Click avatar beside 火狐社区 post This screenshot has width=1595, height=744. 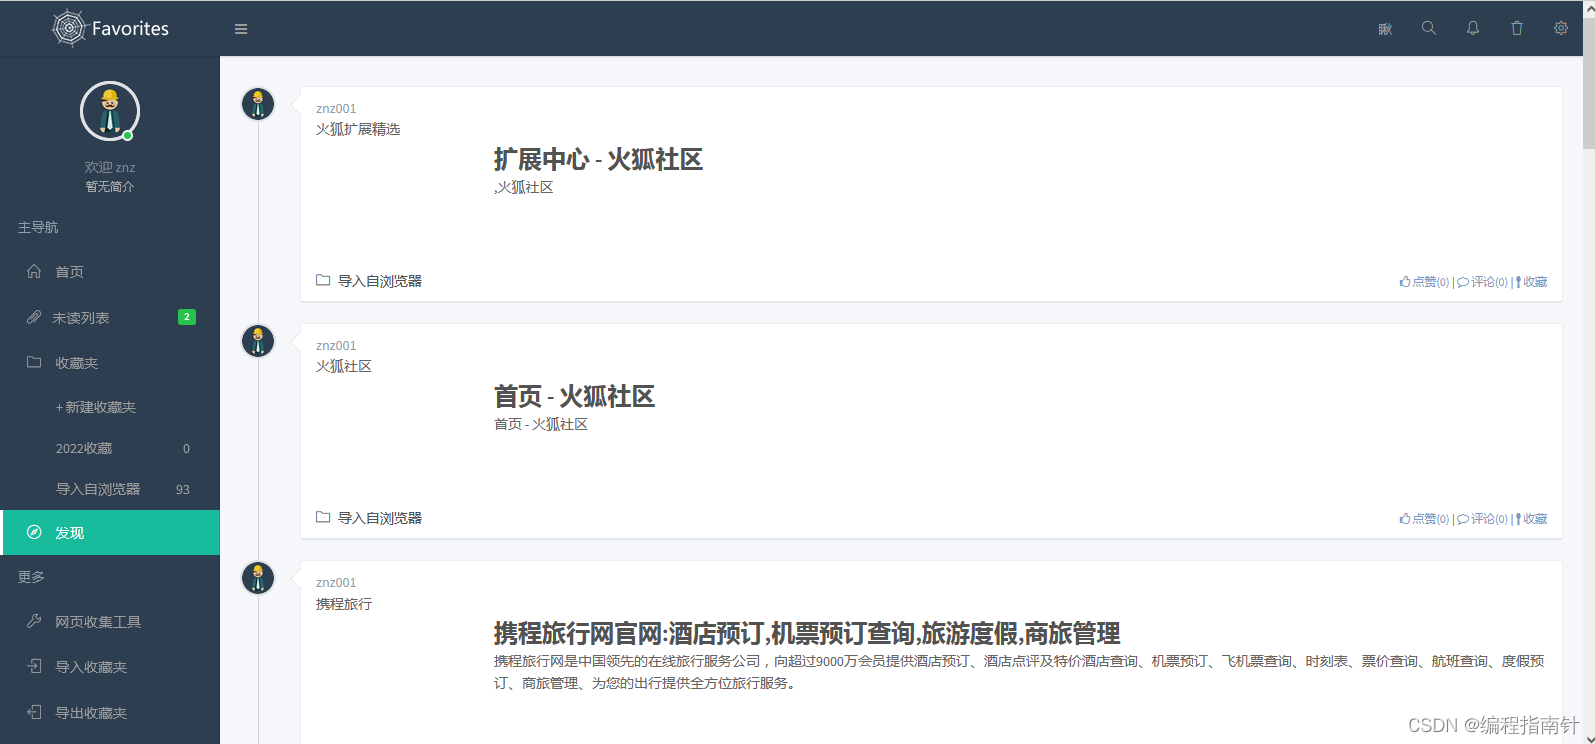click(258, 341)
